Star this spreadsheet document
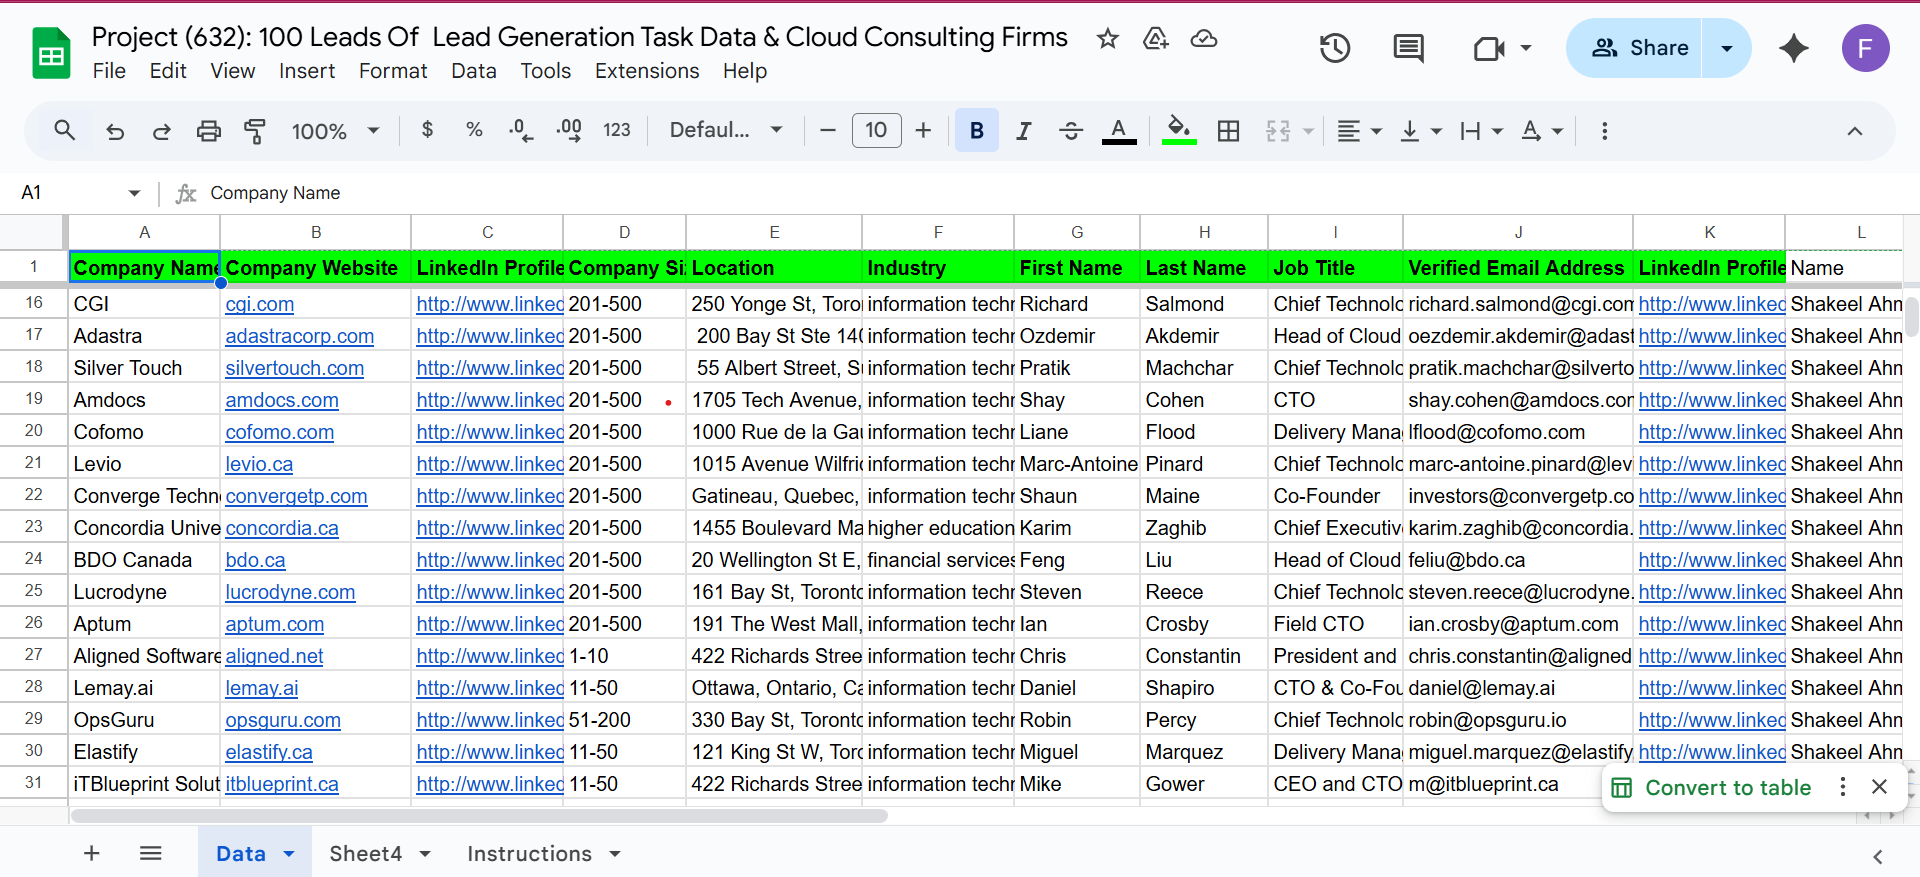This screenshot has height=877, width=1920. (1107, 39)
